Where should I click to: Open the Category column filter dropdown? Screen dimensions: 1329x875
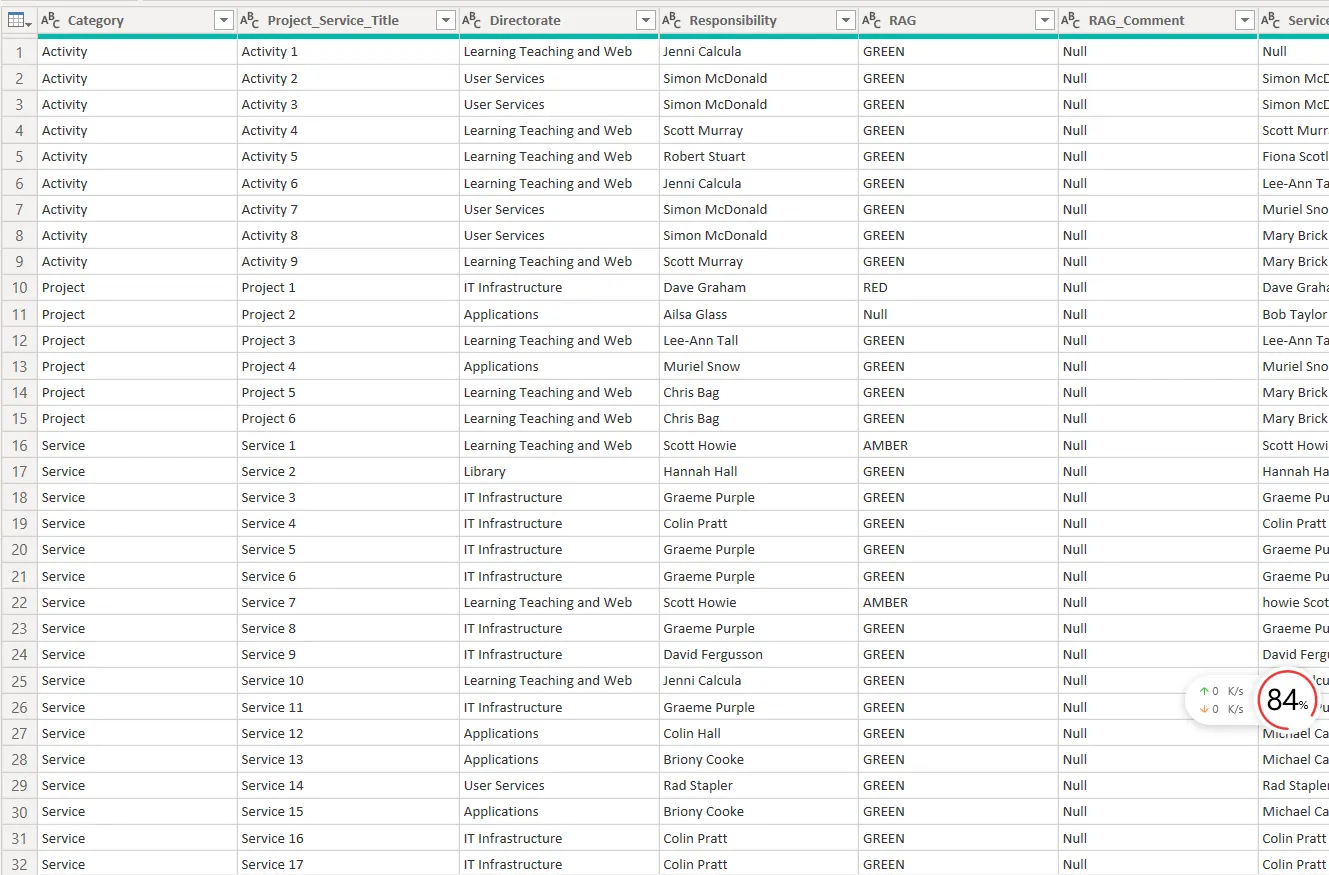225,20
